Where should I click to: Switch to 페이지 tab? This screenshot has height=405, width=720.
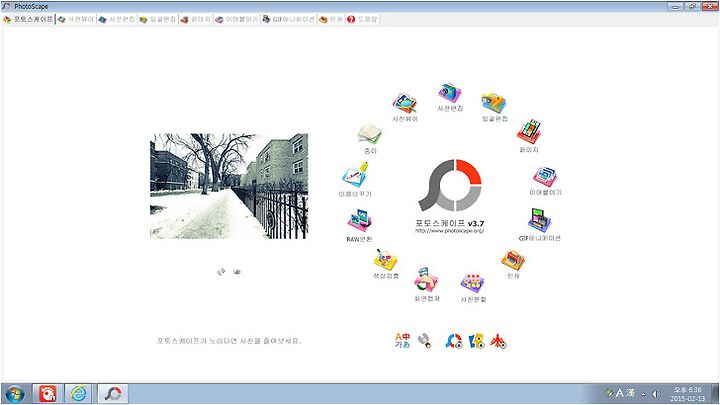[x=196, y=19]
